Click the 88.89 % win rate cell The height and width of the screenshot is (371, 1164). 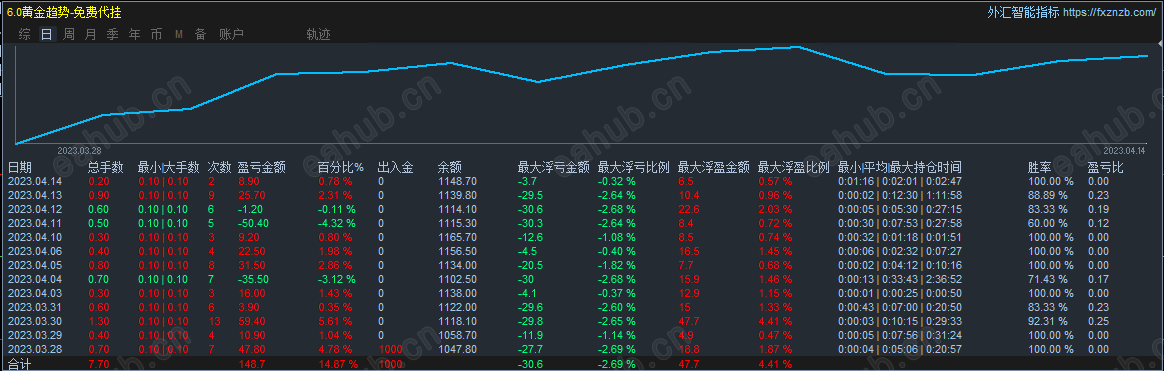1048,195
